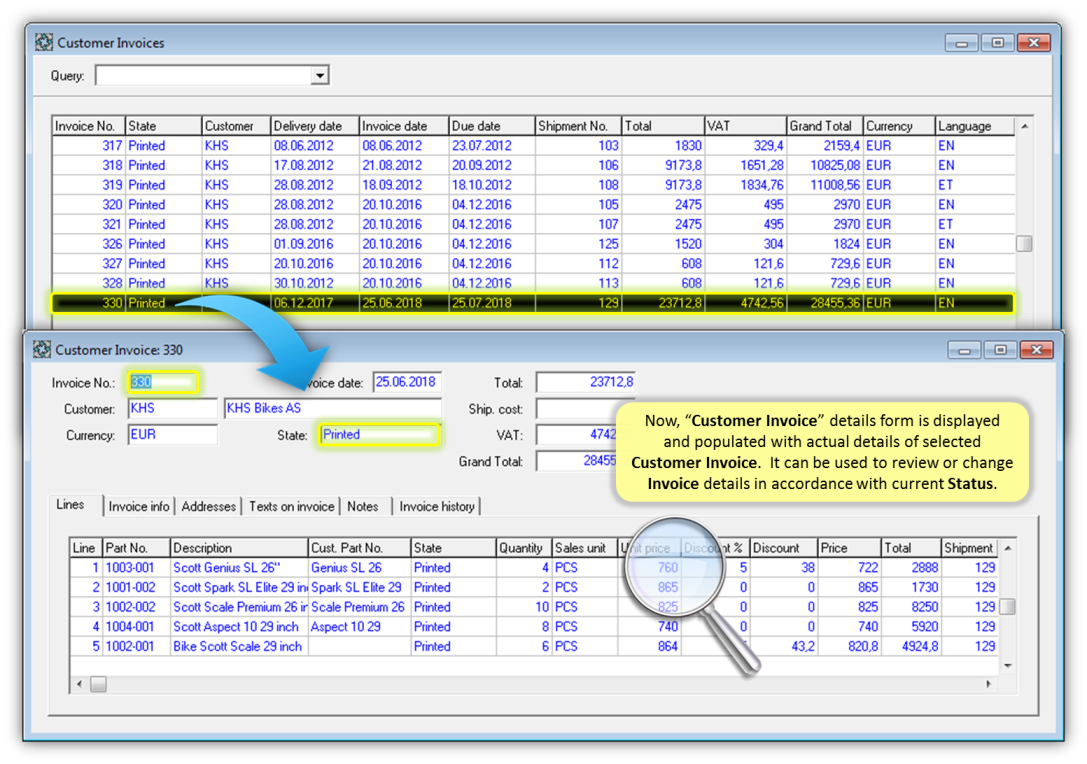This screenshot has width=1087, height=764.
Task: Click the Invoice No. field showing 330
Action: pos(164,382)
